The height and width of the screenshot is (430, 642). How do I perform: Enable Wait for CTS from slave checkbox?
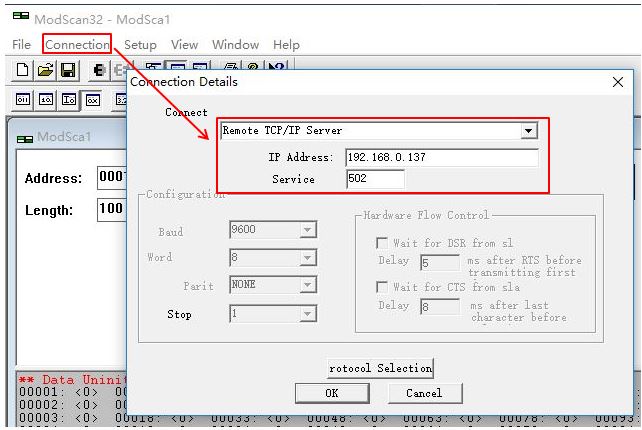pyautogui.click(x=382, y=287)
